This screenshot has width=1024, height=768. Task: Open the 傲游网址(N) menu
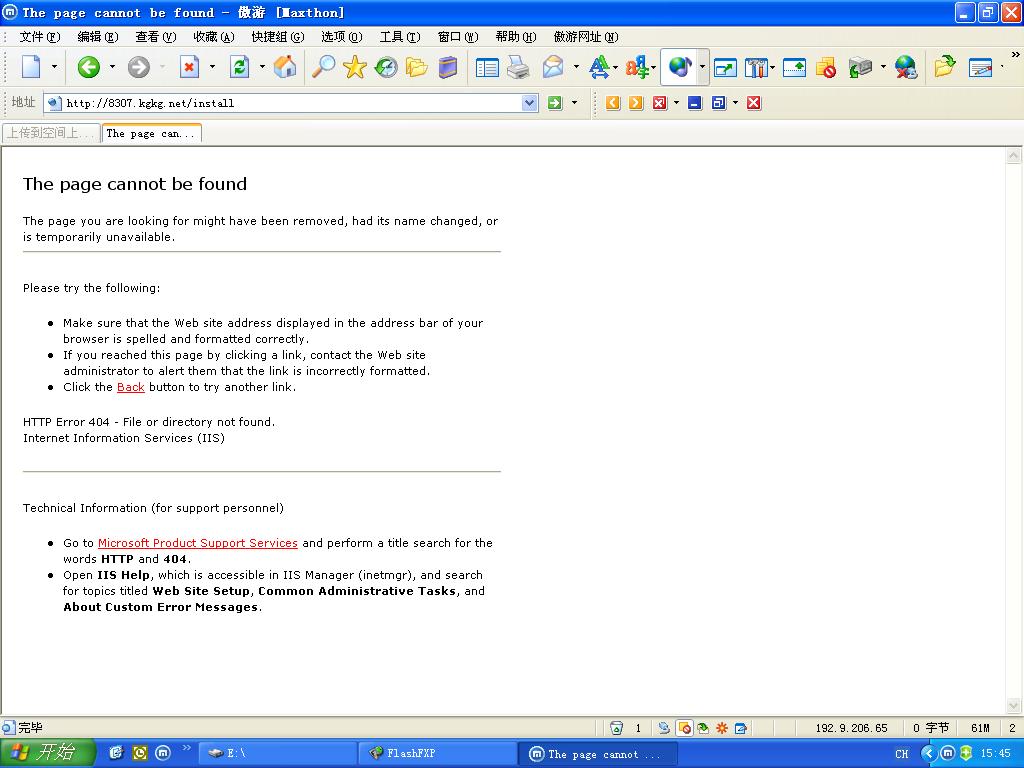point(586,37)
